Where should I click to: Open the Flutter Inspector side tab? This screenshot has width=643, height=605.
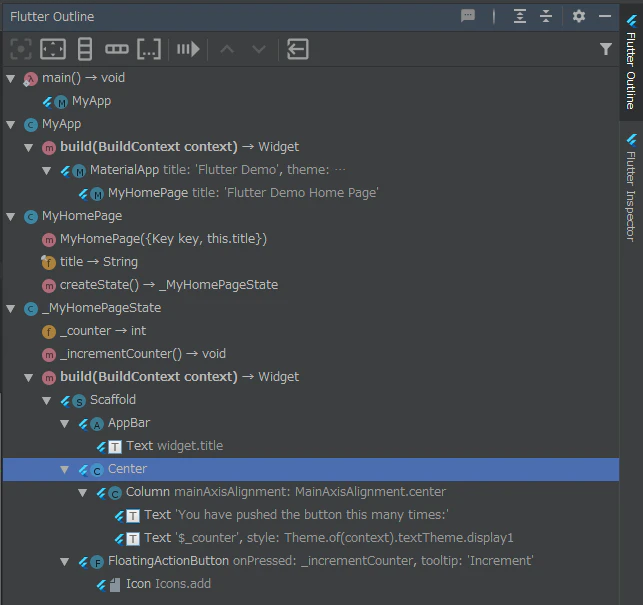tap(631, 187)
